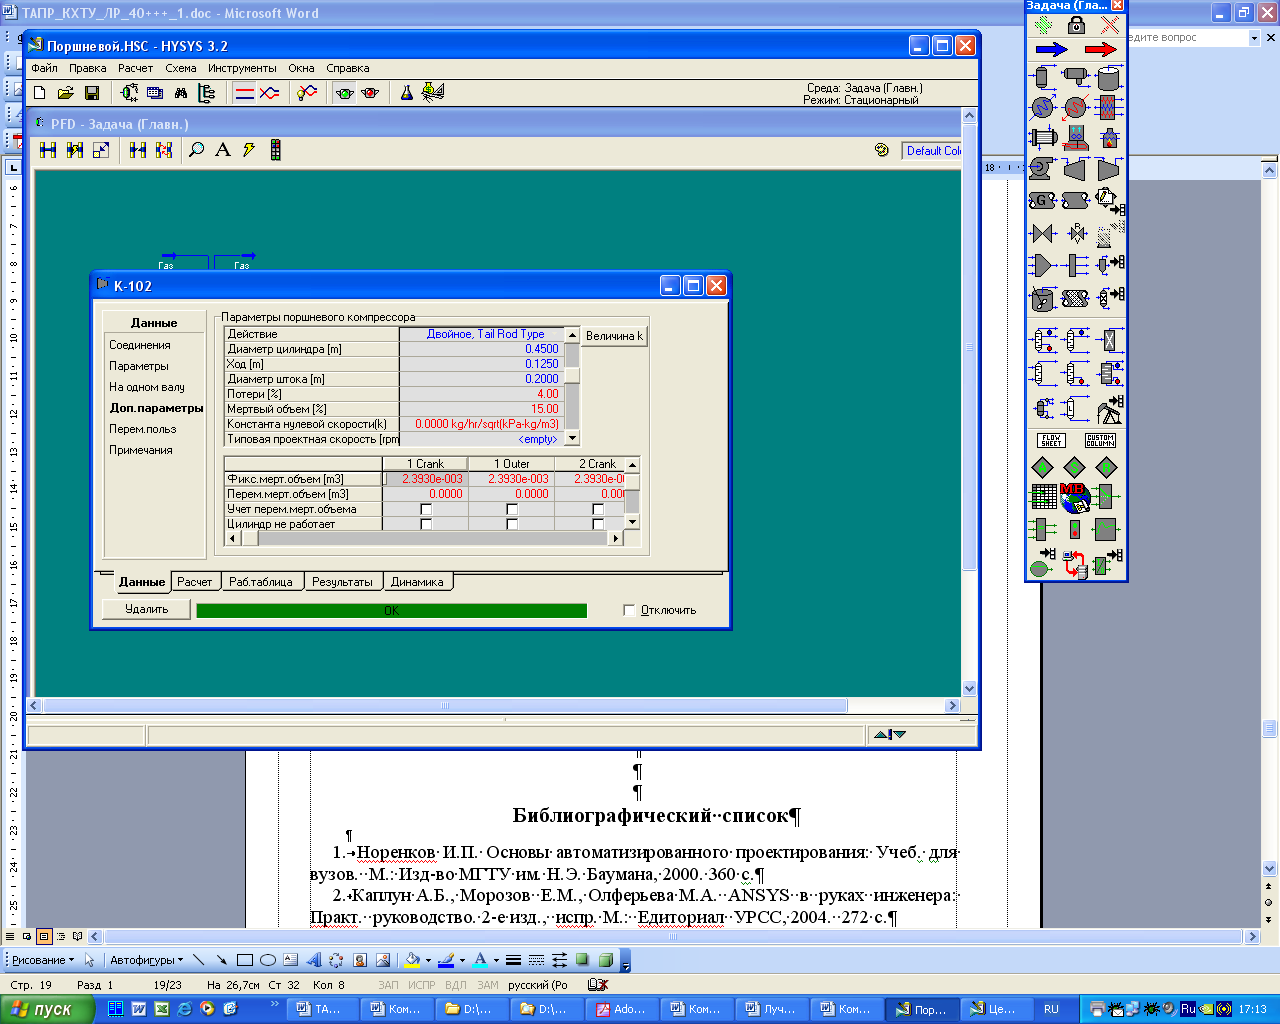This screenshot has width=1280, height=1024.
Task: Enable the Отключить checkbox
Action: tap(629, 610)
